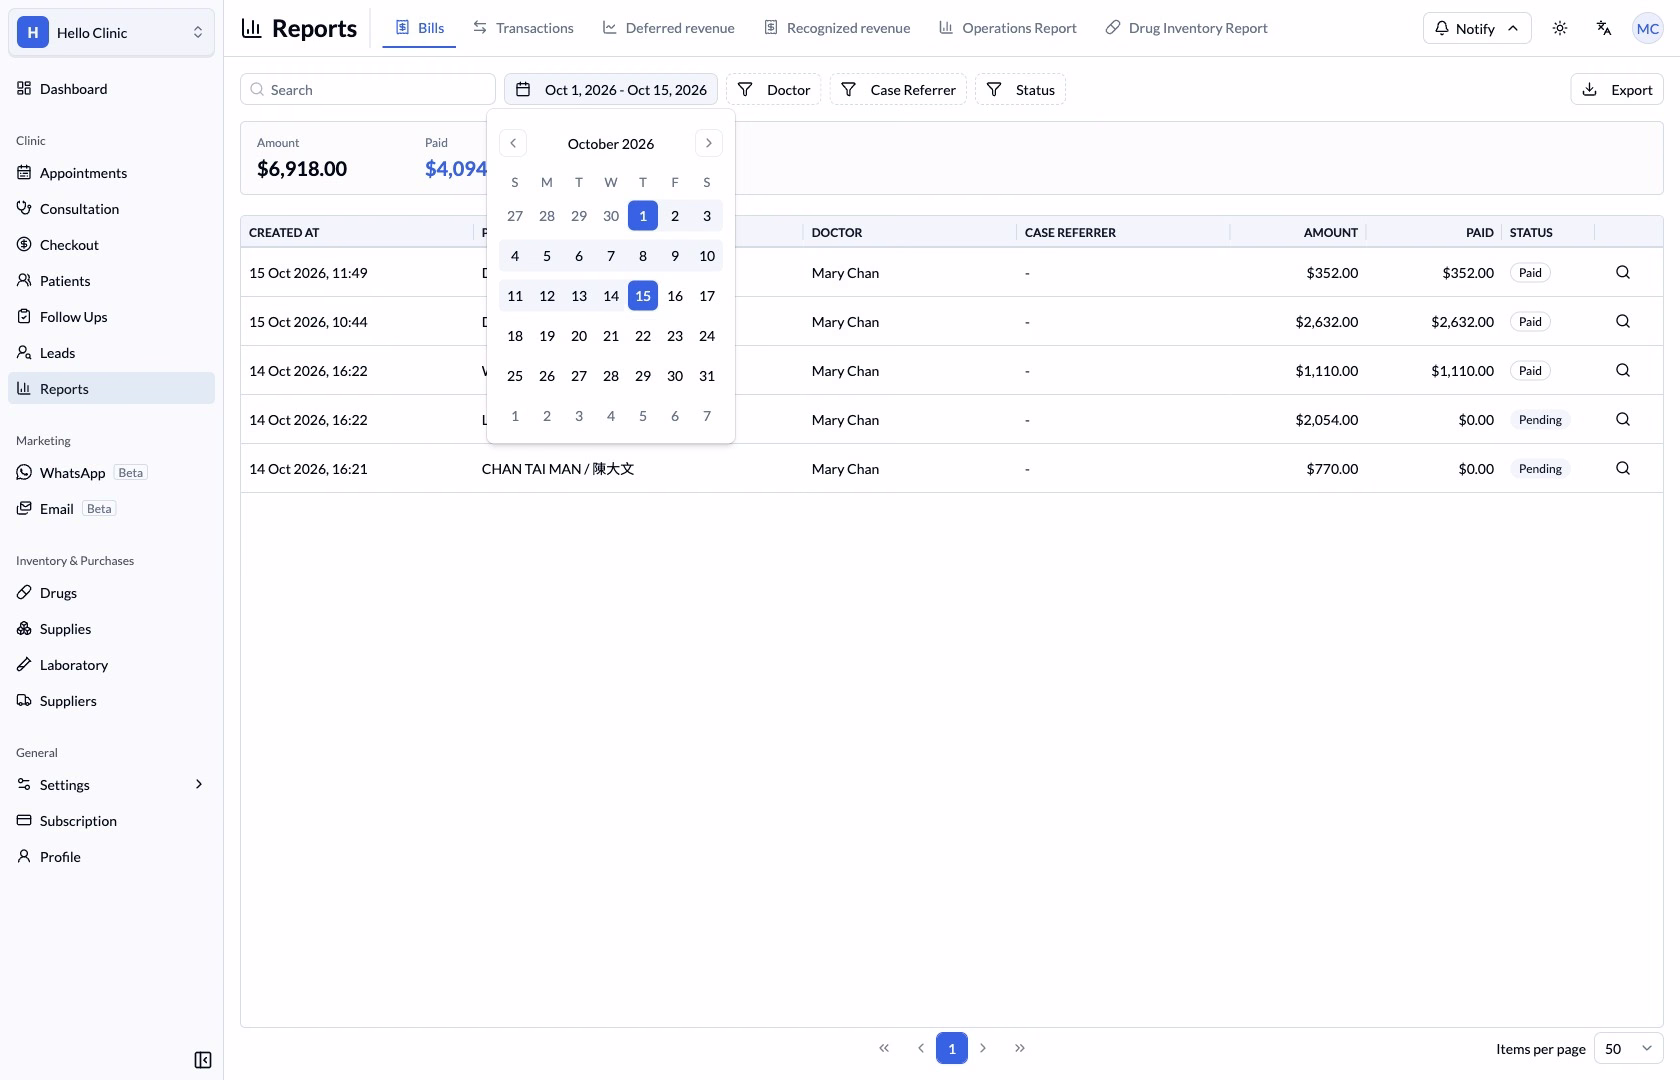
Task: Expand the Notify dropdown
Action: [x=1477, y=28]
